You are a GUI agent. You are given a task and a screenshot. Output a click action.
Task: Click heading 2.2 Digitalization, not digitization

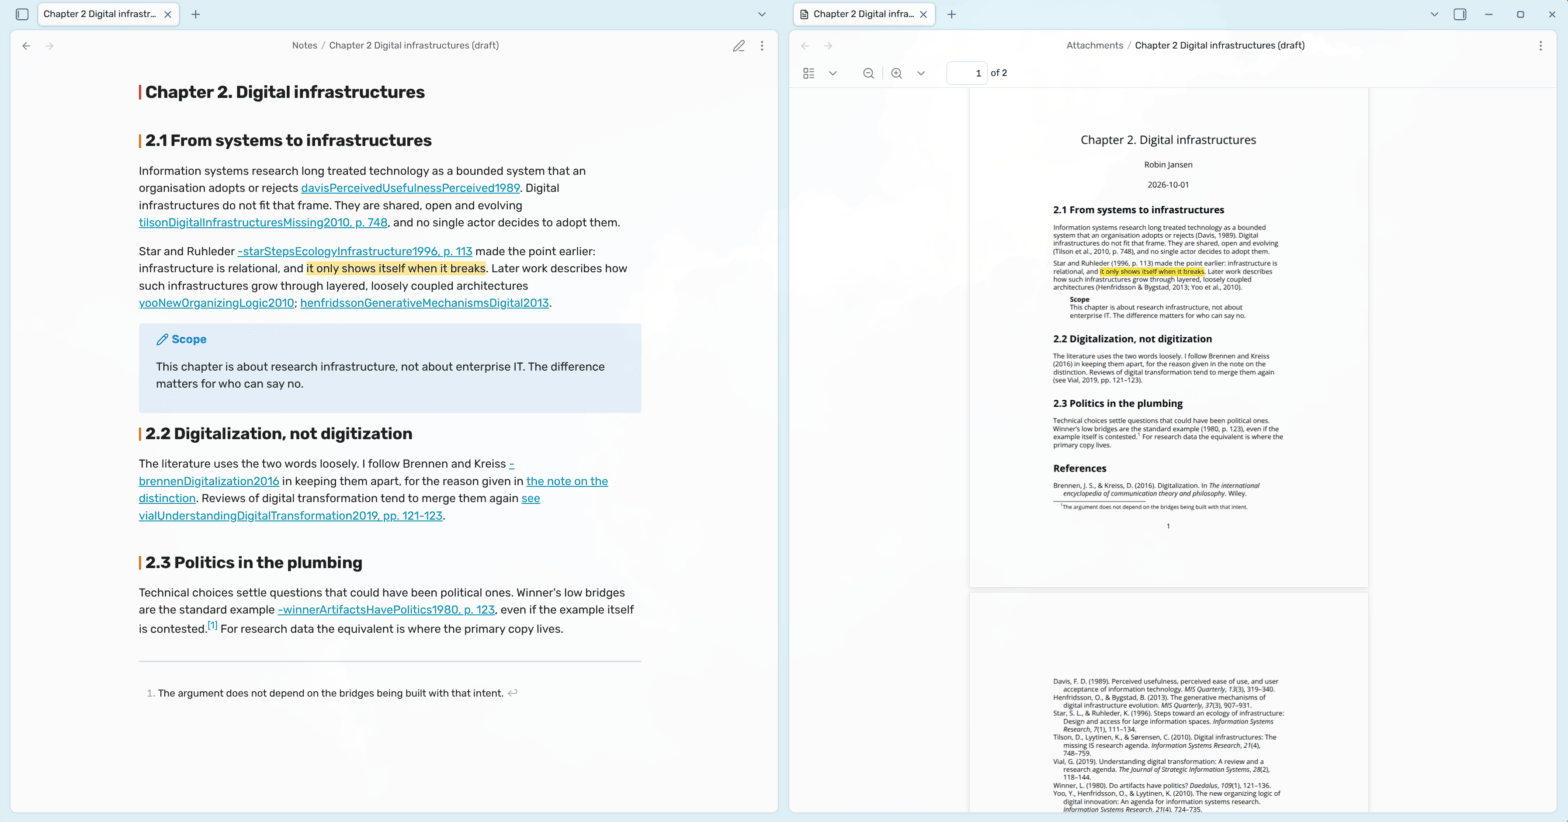pos(278,434)
